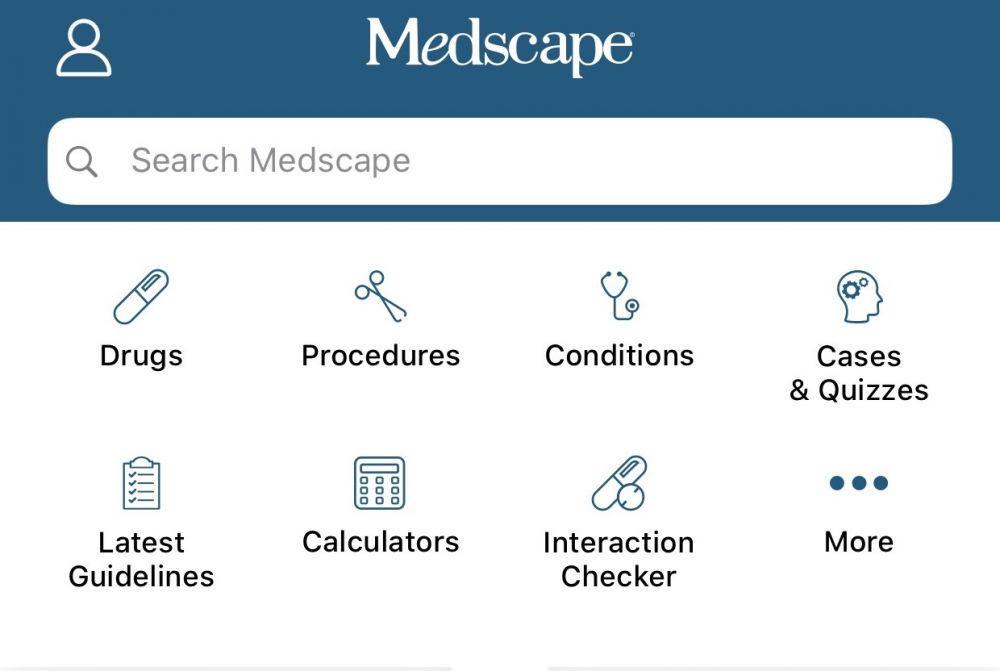Tap the Latest Guidelines clipboard icon

(141, 483)
